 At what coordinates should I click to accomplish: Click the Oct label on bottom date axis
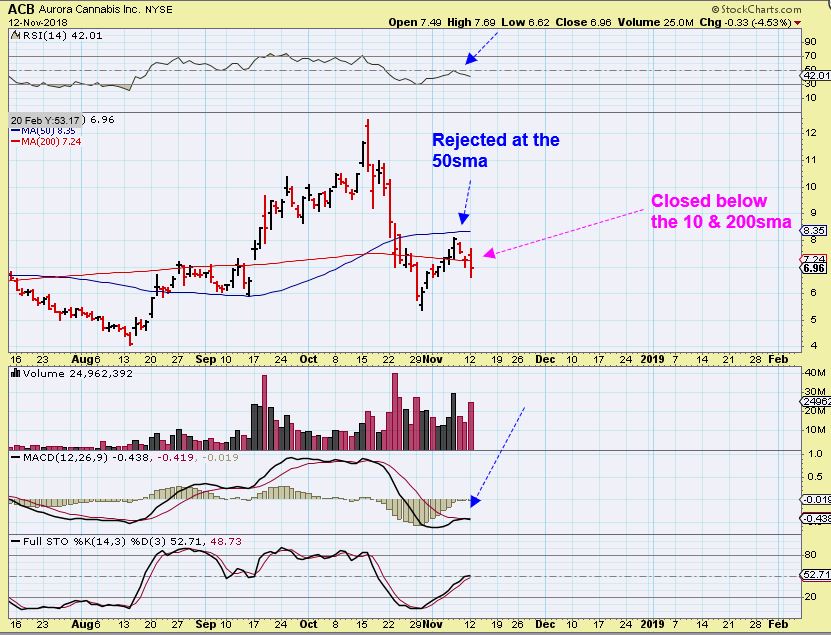point(308,624)
